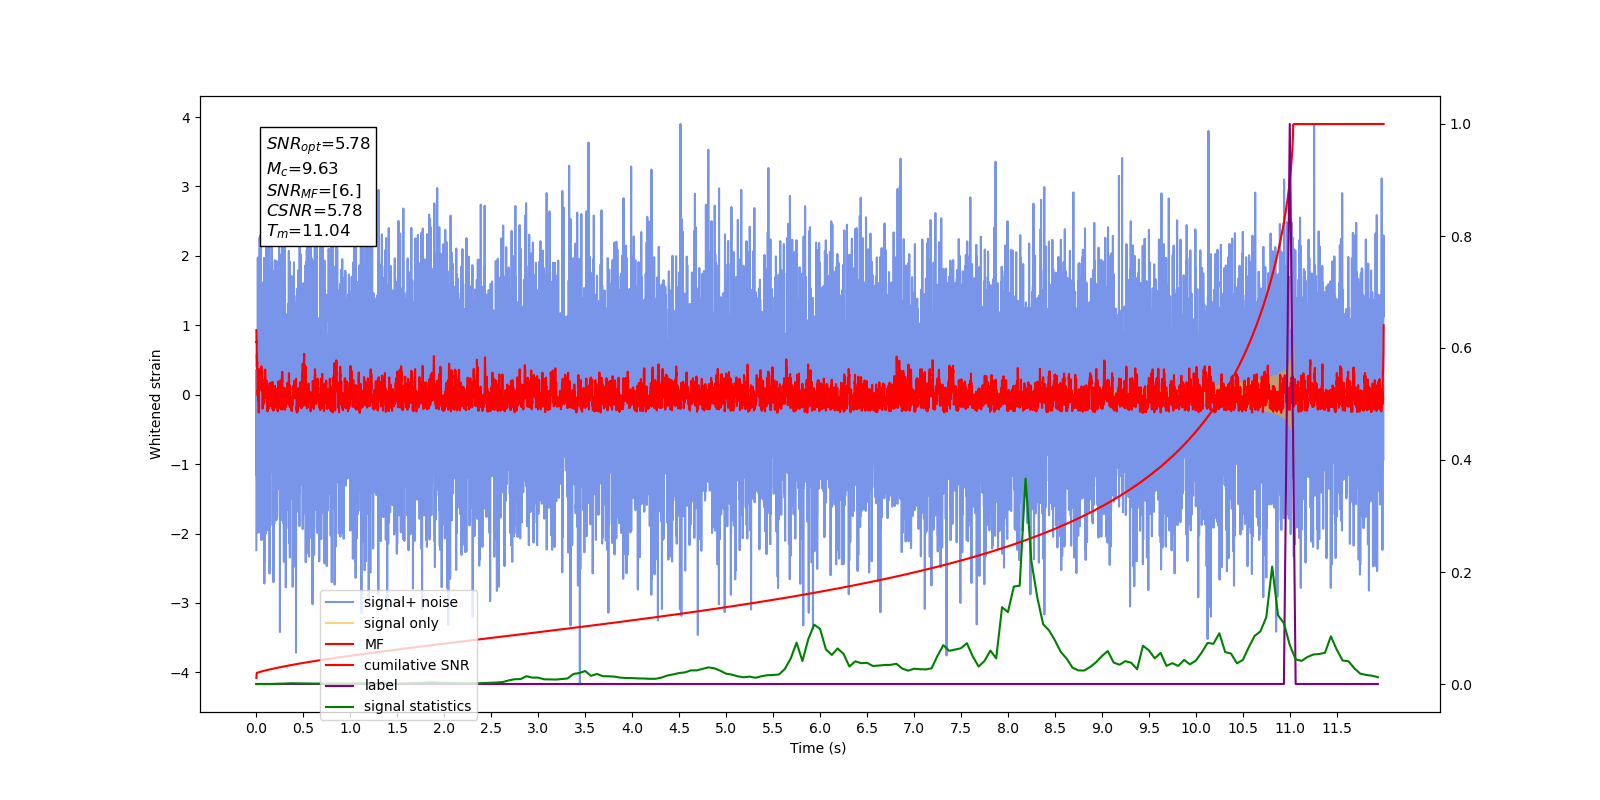Click left y-axis tick label 3
Viewport: 1600px width, 800px height.
(185, 187)
